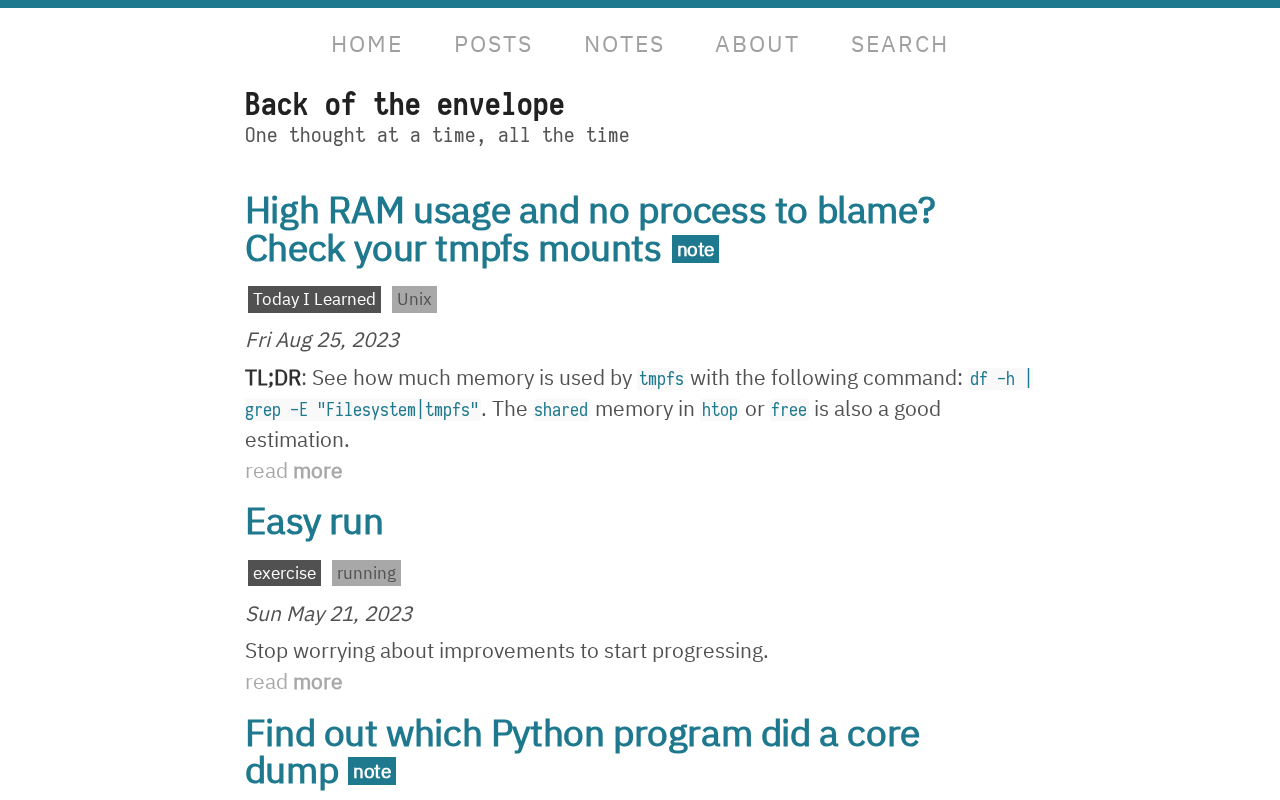Open the SEARCH page
This screenshot has height=800, width=1280.
coord(899,44)
